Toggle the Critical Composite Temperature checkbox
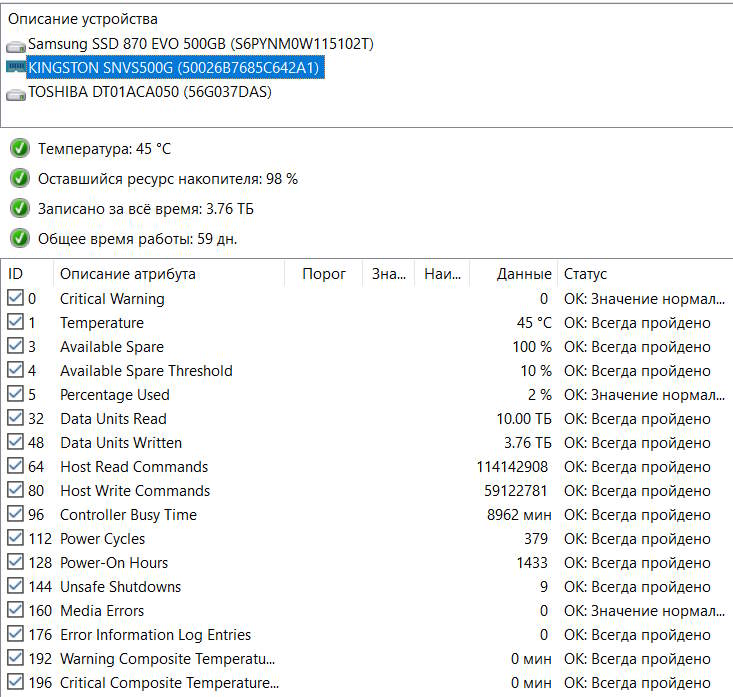Screen dimensions: 733x697 pos(15,682)
